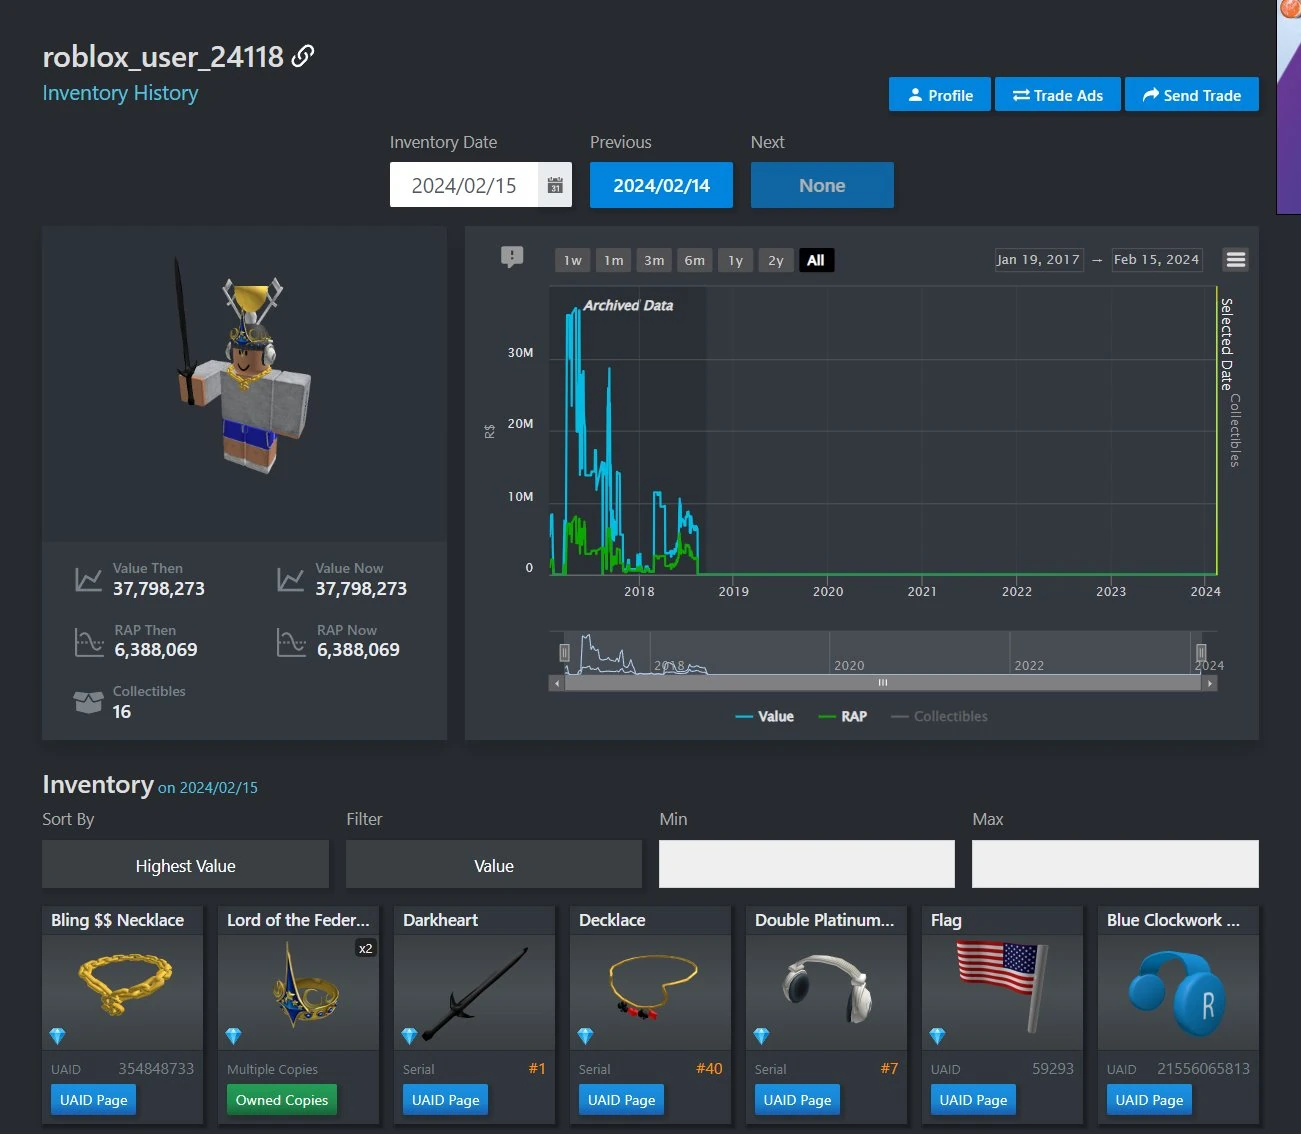Click the navigator scrollbar left arrow
Screen dimensions: 1301x1134
[x=557, y=683]
